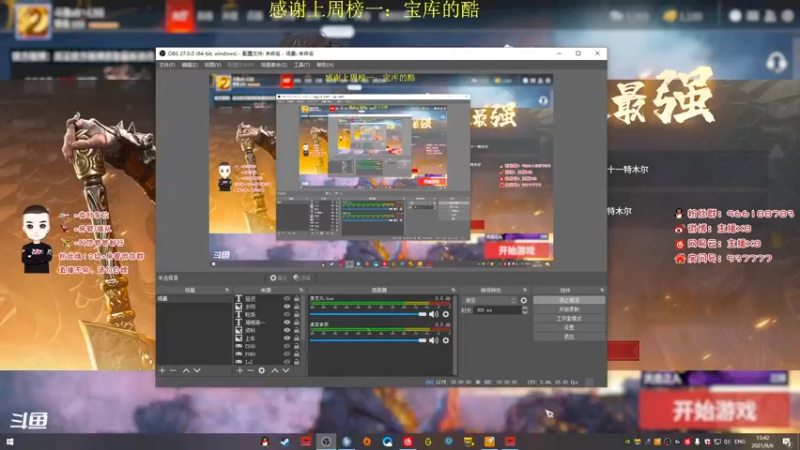Adjust the desktop audio volume slider
This screenshot has height=450, width=800.
(x=368, y=340)
